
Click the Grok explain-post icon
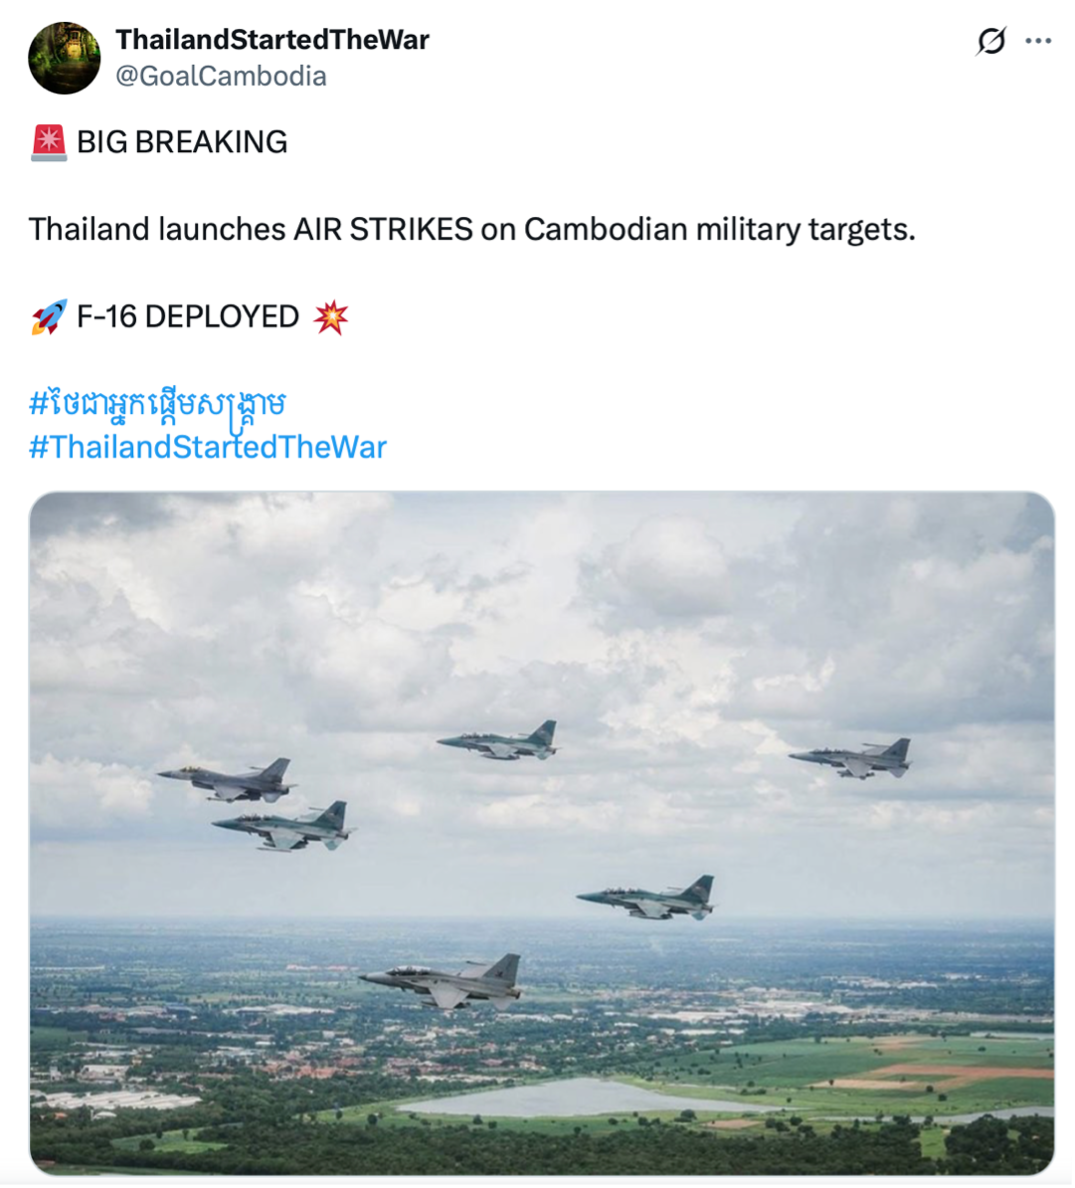tap(990, 41)
